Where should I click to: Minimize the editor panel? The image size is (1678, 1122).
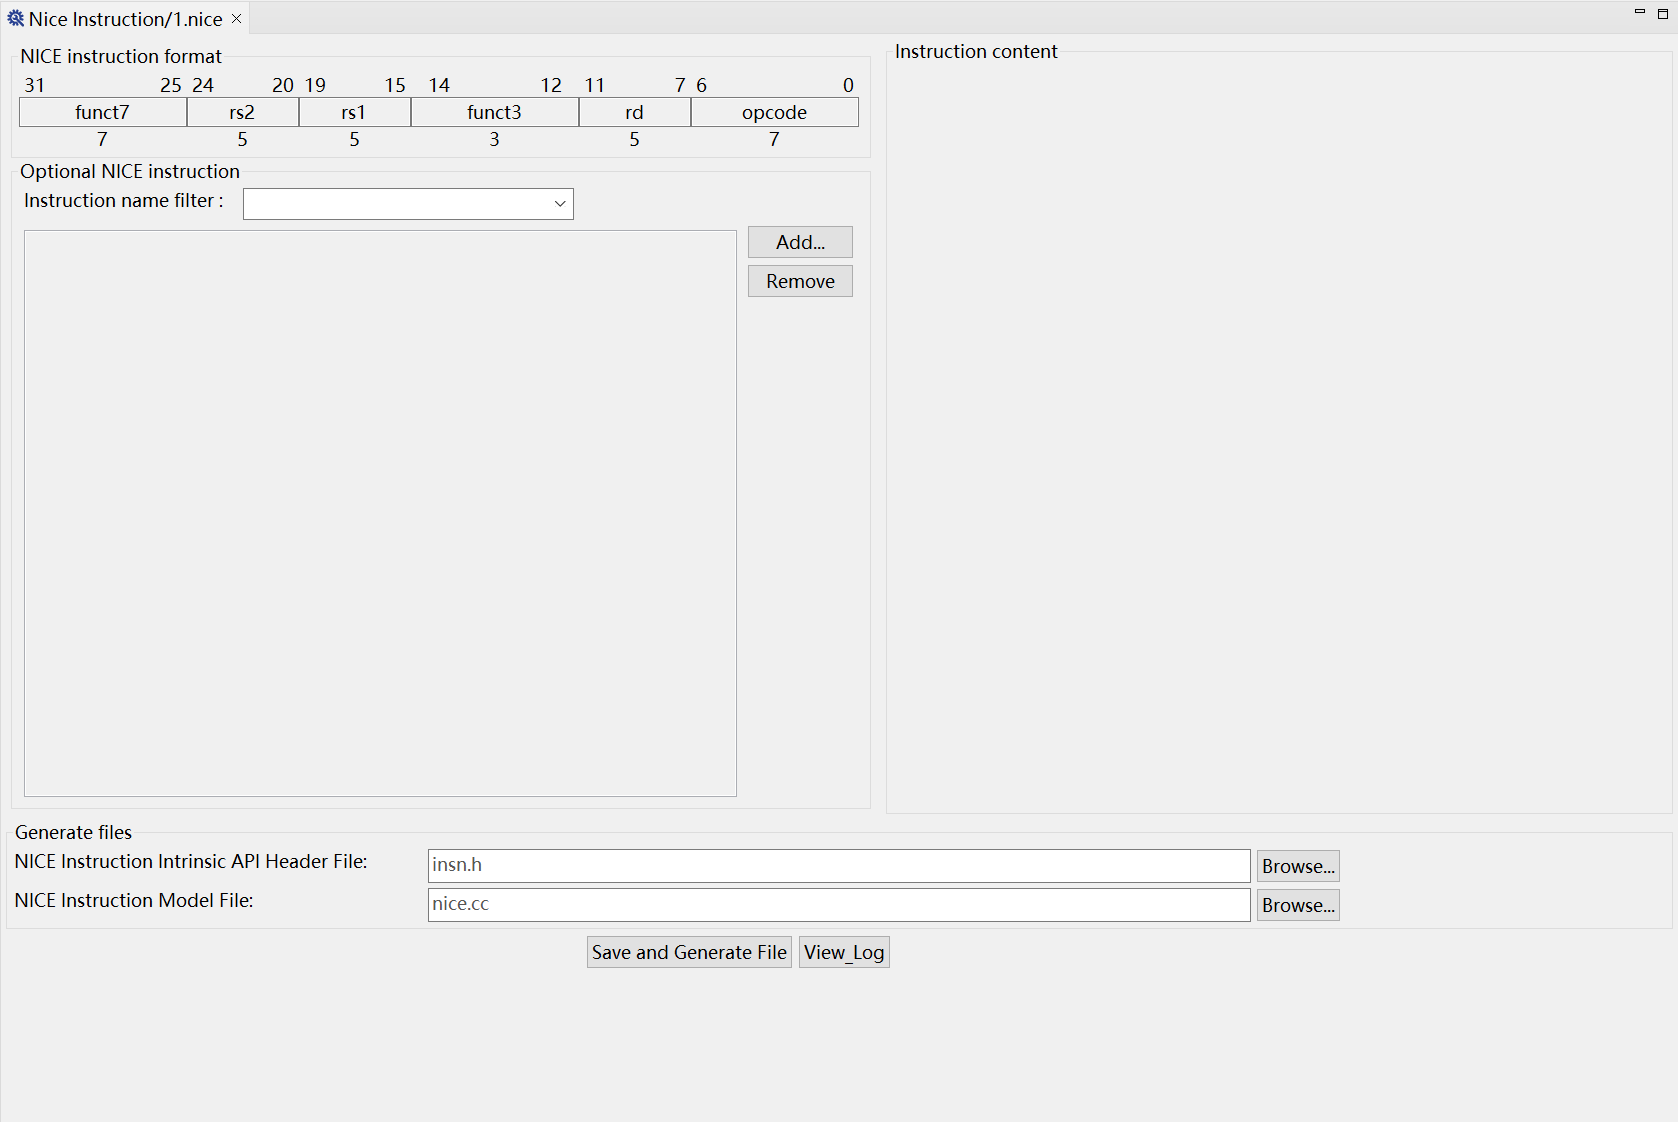pyautogui.click(x=1640, y=12)
